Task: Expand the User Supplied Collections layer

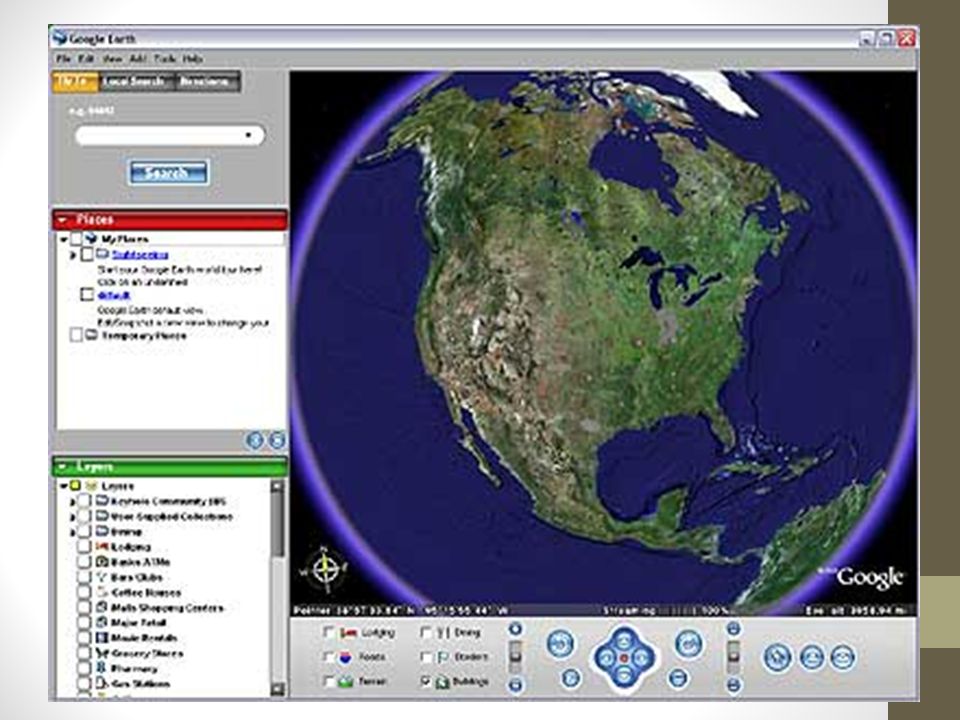Action: 73,517
